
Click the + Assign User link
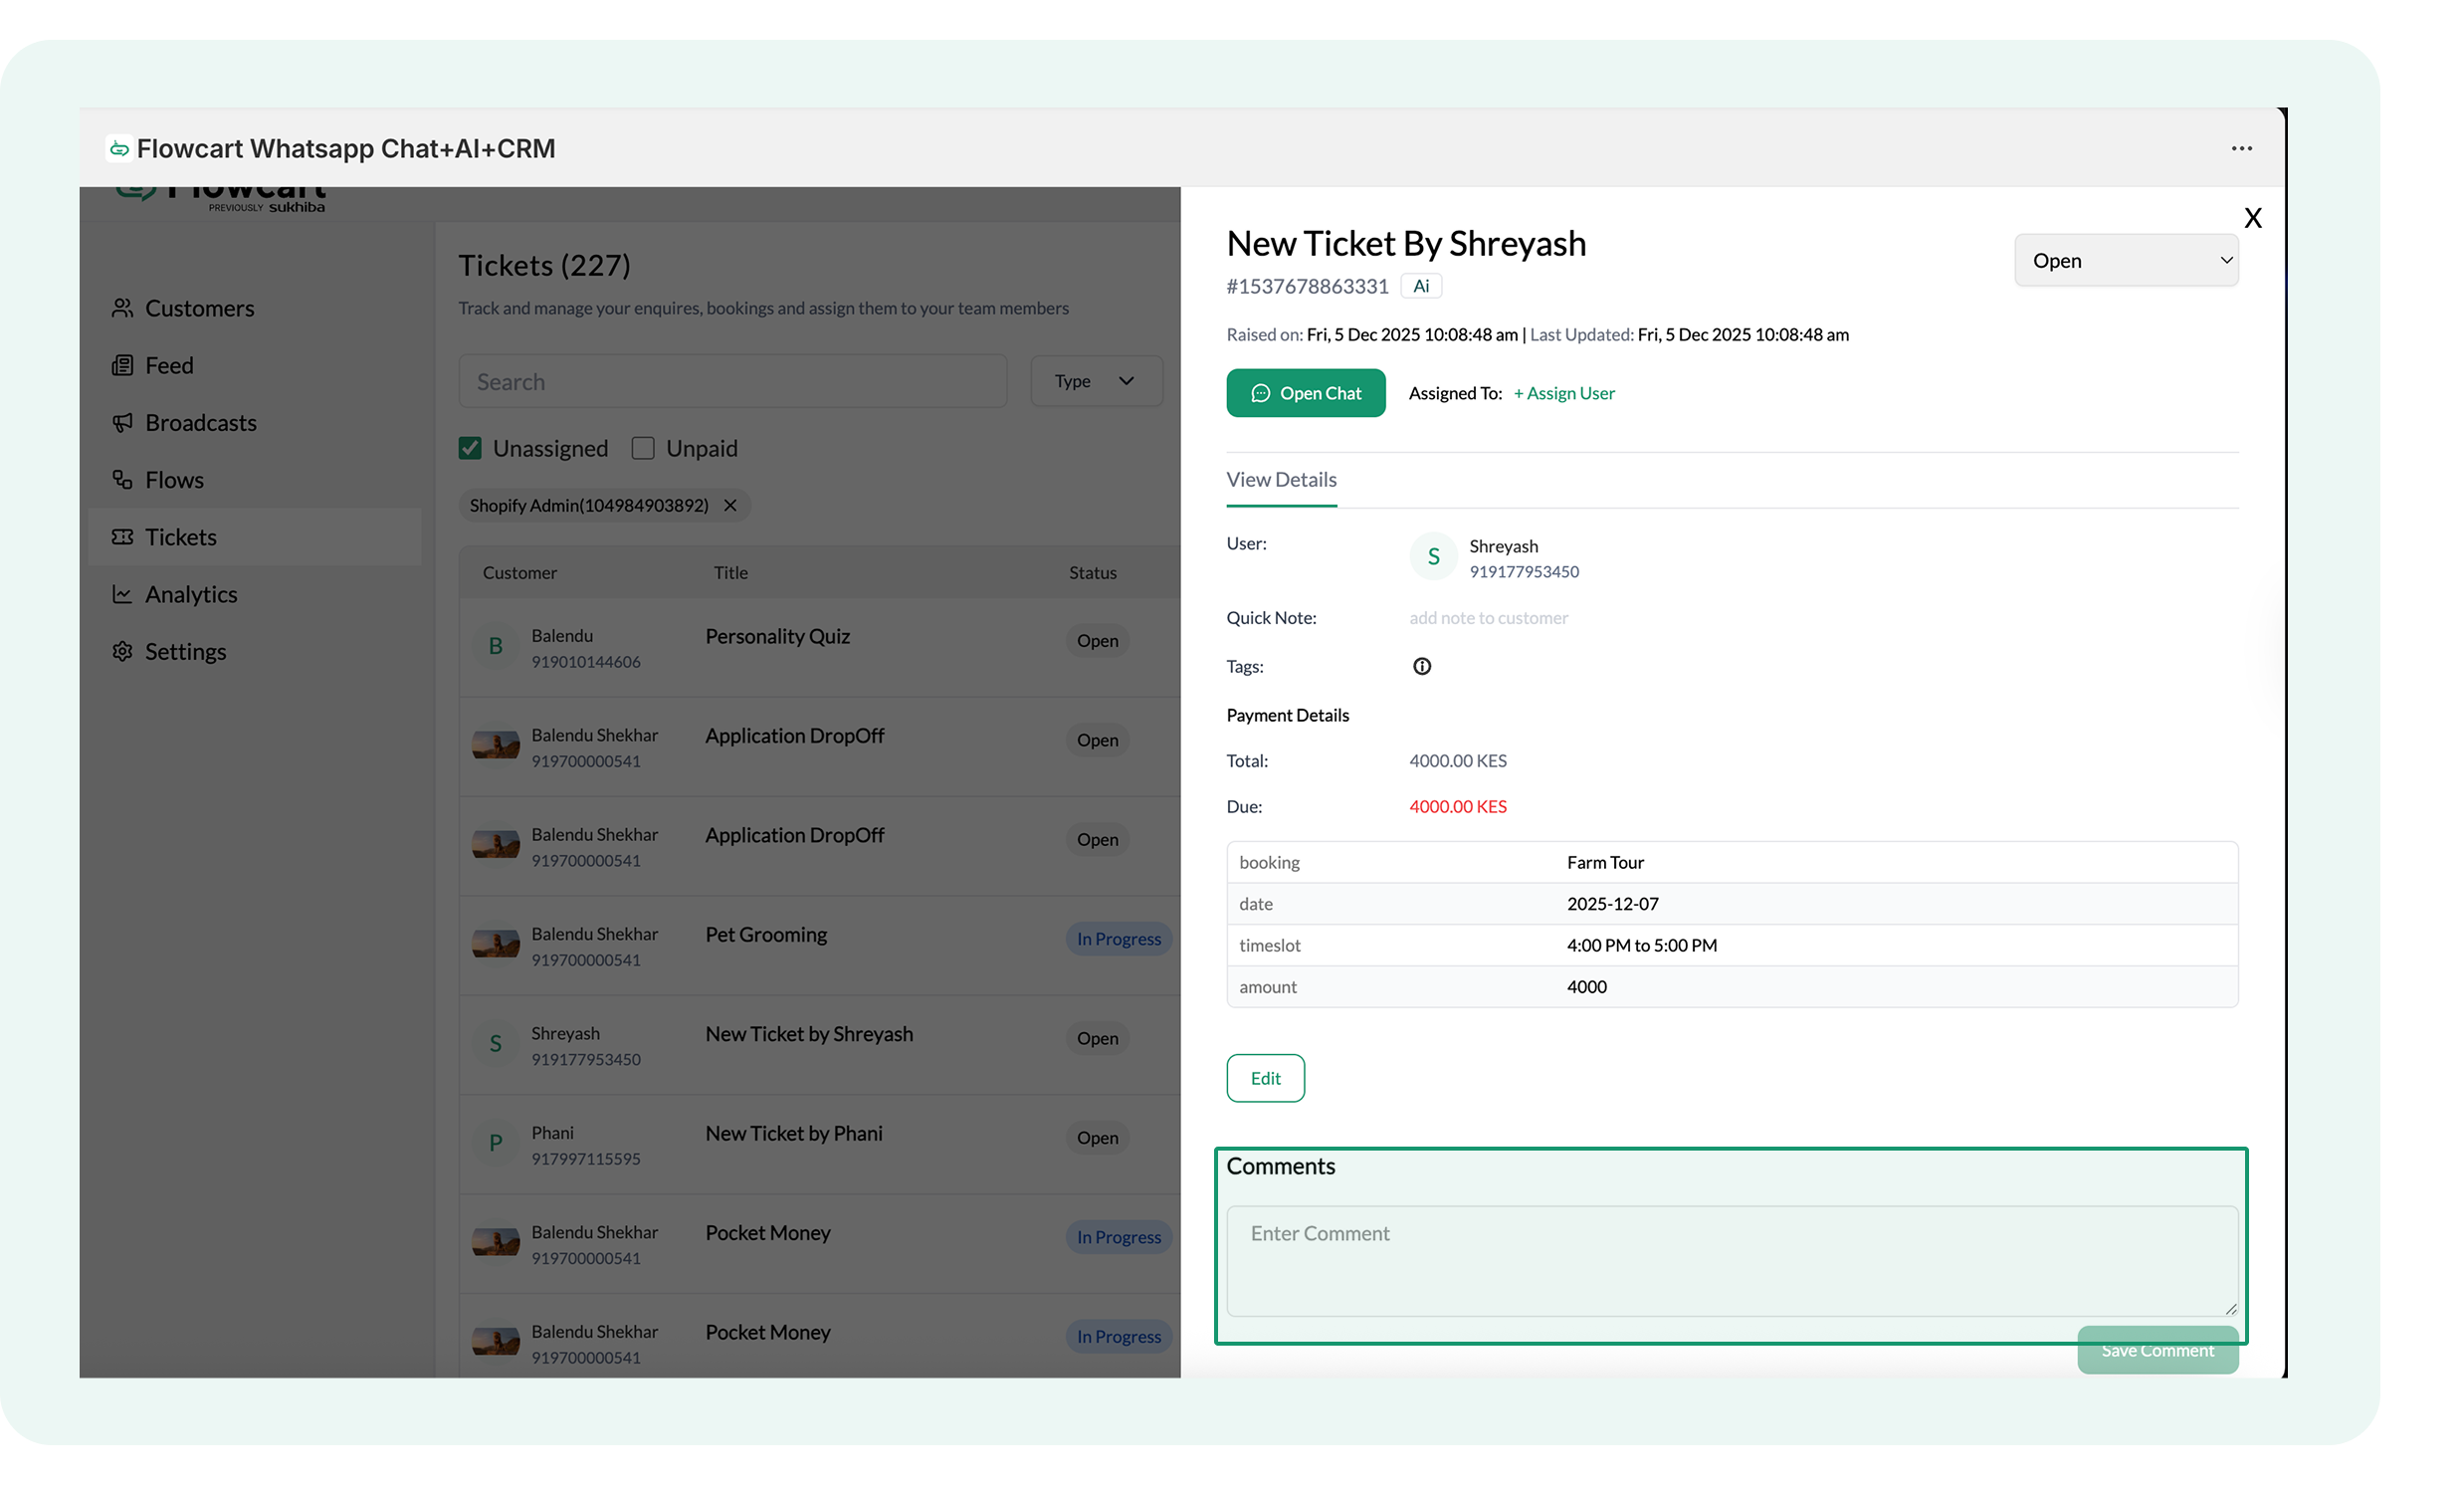click(1564, 393)
